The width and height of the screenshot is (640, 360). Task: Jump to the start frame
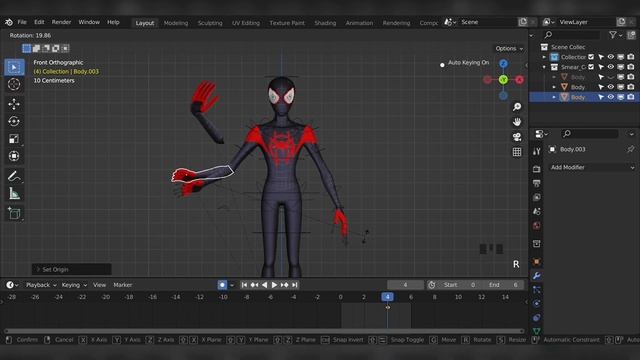pyautogui.click(x=244, y=285)
